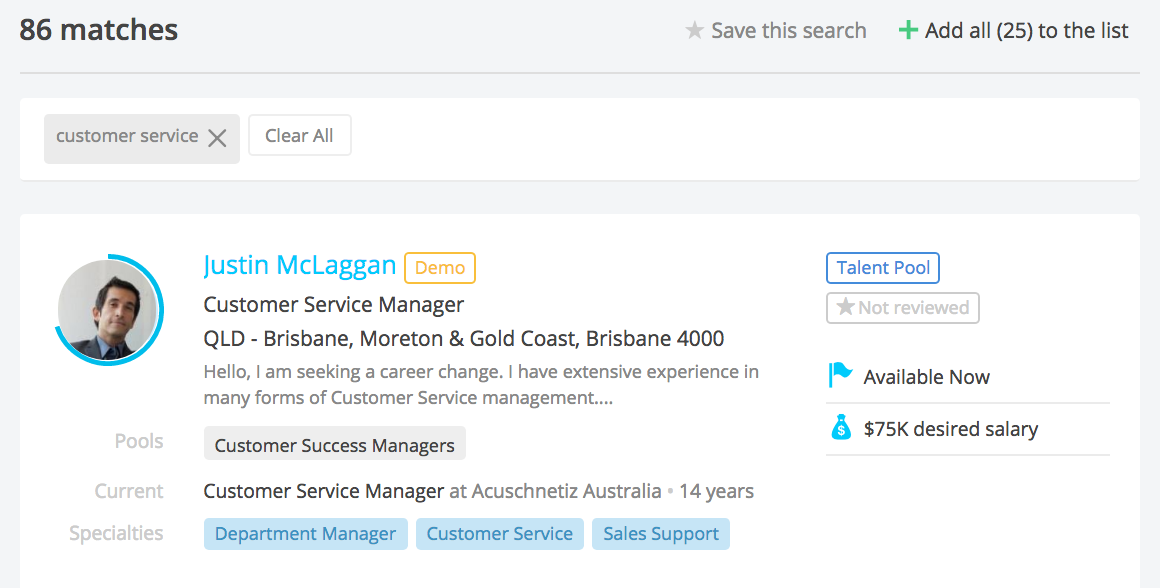The width and height of the screenshot is (1160, 588).
Task: Open Justin McLaggan's profile name link
Action: (300, 265)
